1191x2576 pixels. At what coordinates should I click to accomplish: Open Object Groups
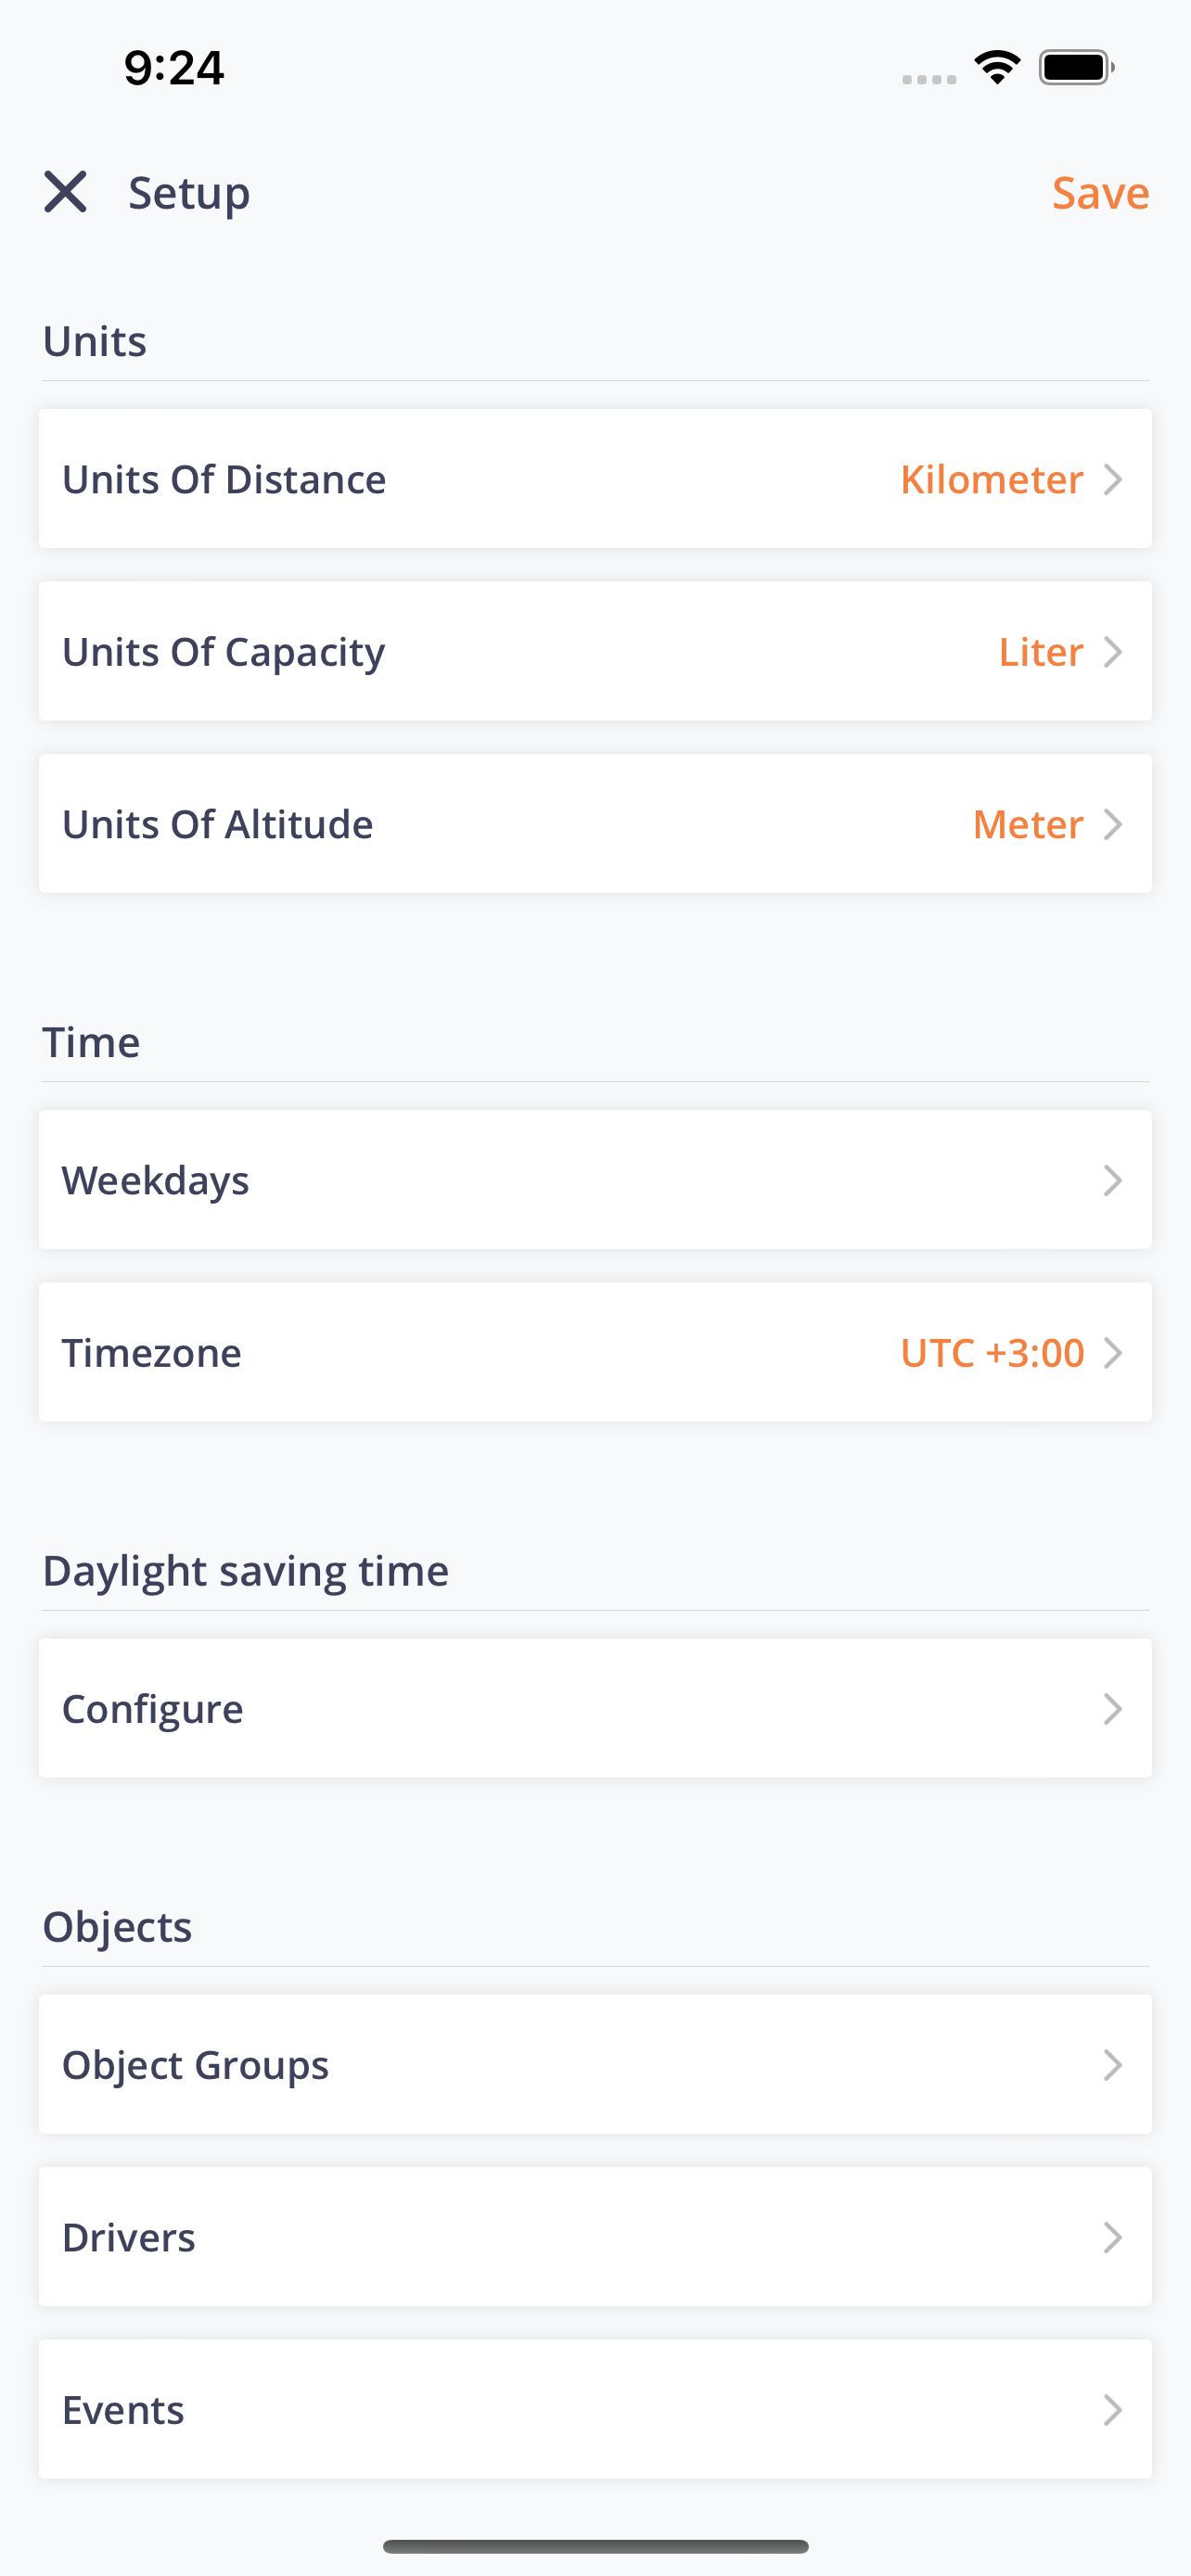[595, 2064]
